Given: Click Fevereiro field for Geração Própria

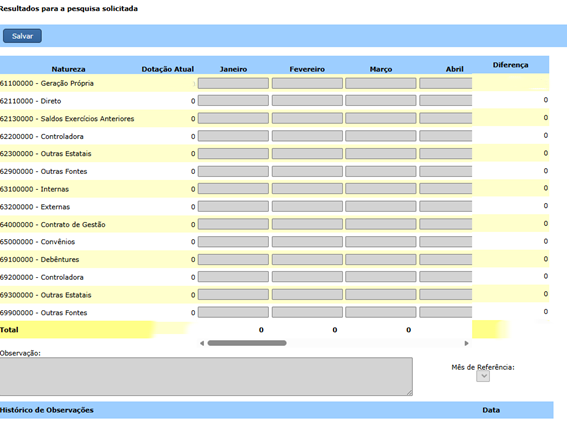Looking at the screenshot, I should point(307,83).
